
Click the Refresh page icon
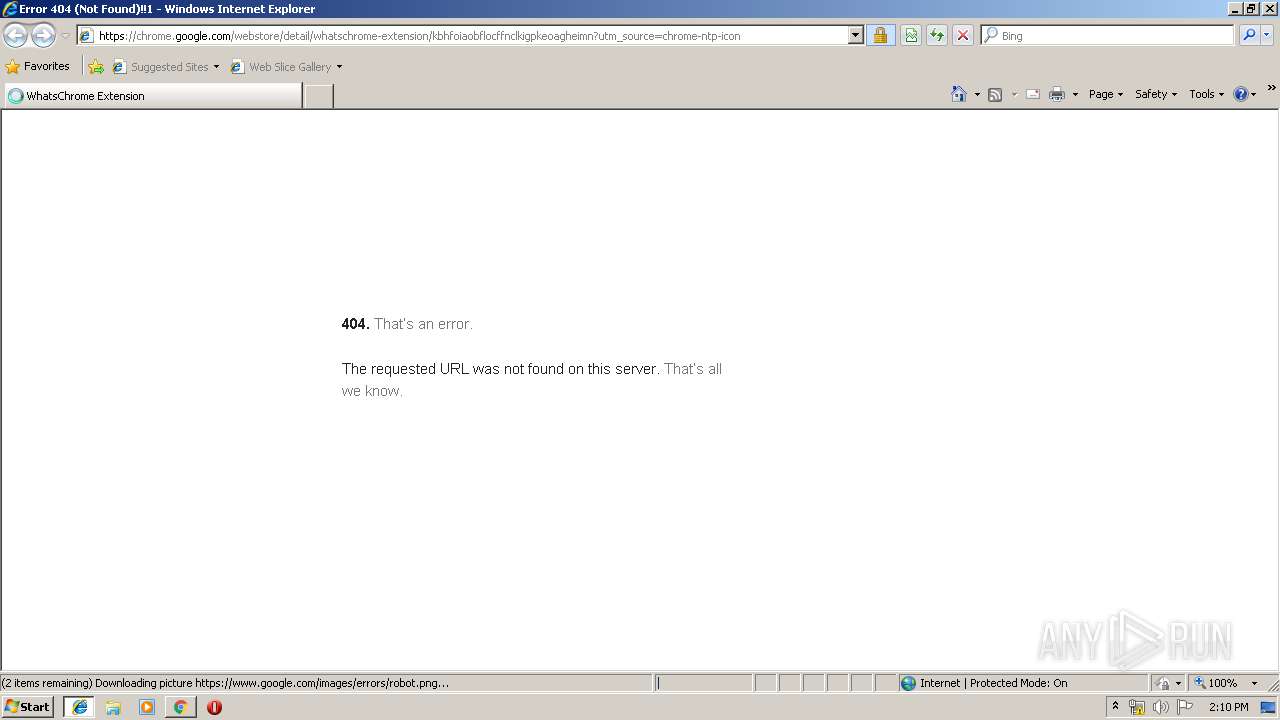[937, 36]
